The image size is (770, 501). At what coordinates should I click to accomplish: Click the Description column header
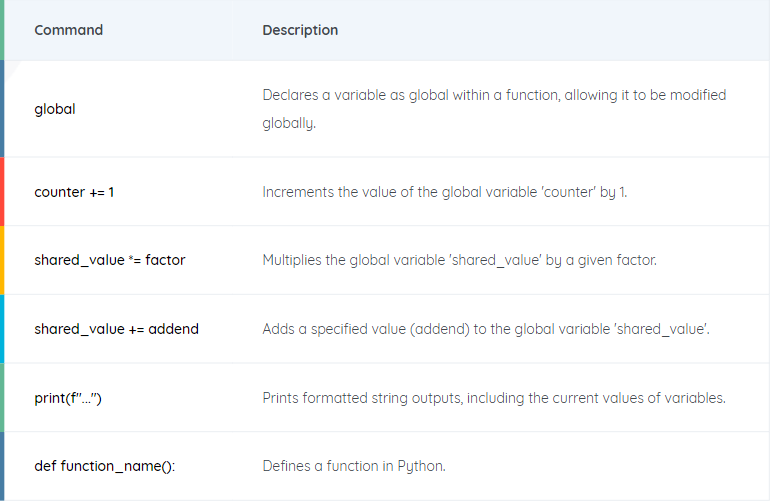click(x=300, y=30)
